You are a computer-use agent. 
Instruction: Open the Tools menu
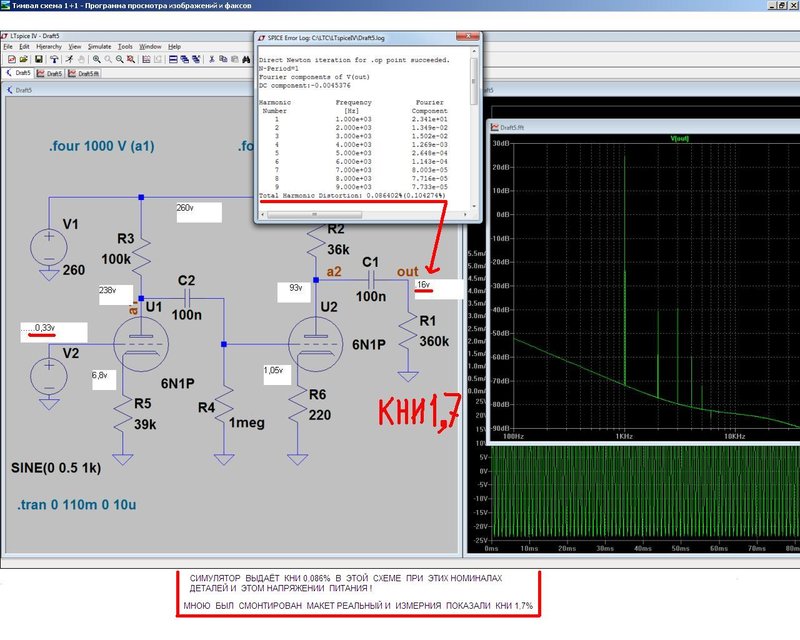pos(125,46)
